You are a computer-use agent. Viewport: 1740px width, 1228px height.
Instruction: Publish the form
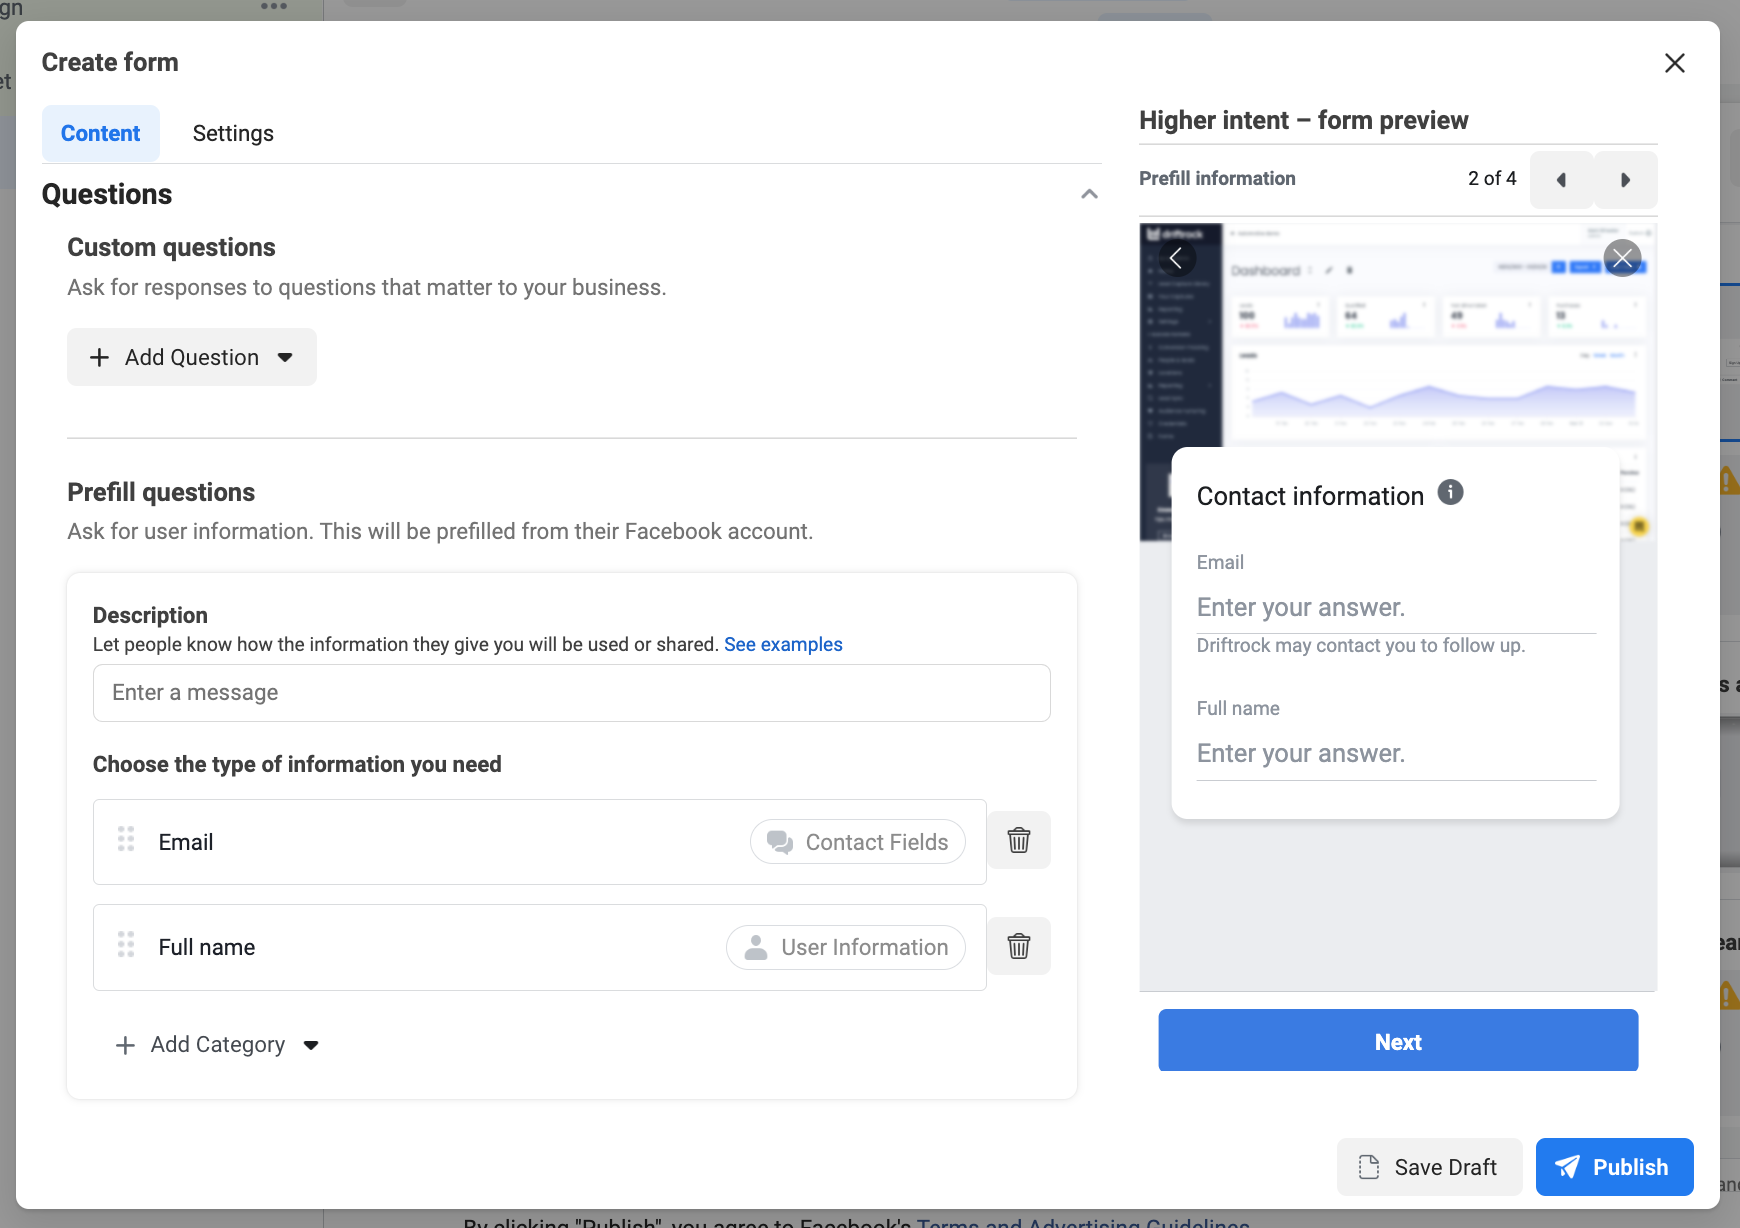tap(1614, 1167)
